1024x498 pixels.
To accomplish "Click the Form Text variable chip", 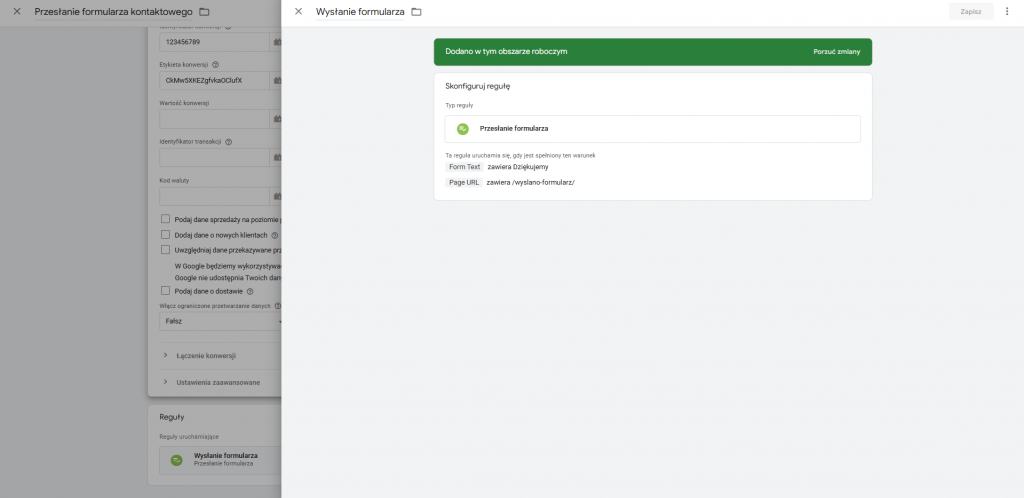I will 464,167.
